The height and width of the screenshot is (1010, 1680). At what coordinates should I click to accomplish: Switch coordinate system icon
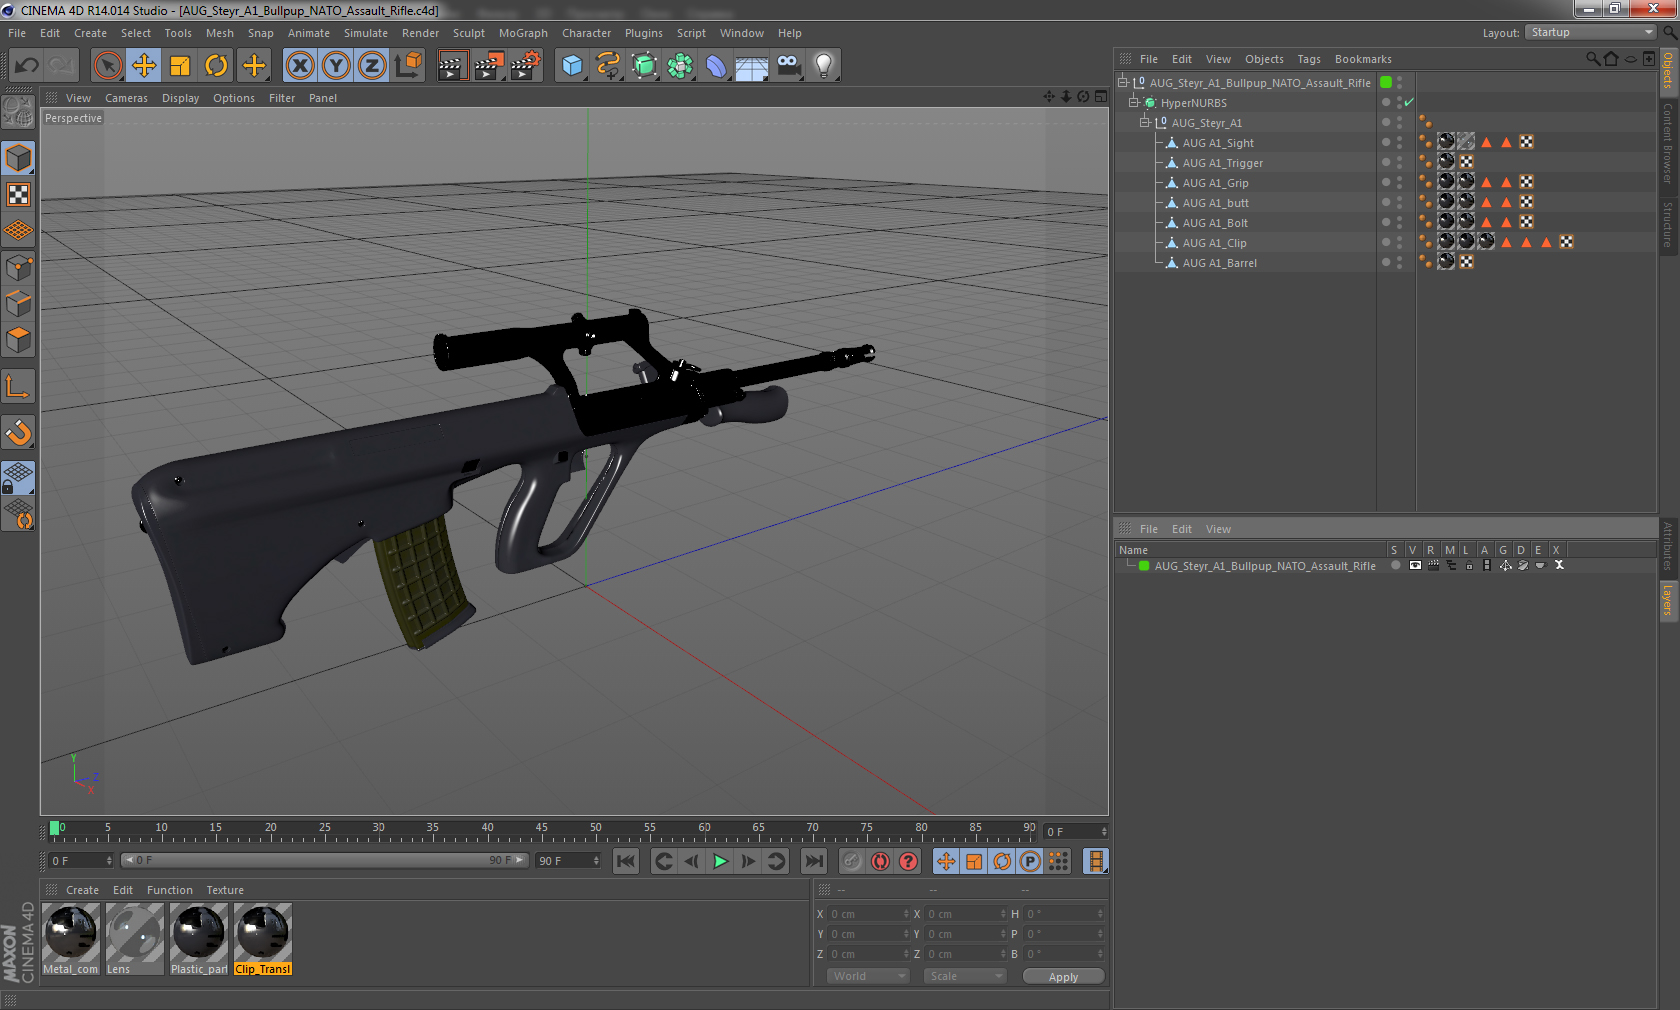point(408,66)
